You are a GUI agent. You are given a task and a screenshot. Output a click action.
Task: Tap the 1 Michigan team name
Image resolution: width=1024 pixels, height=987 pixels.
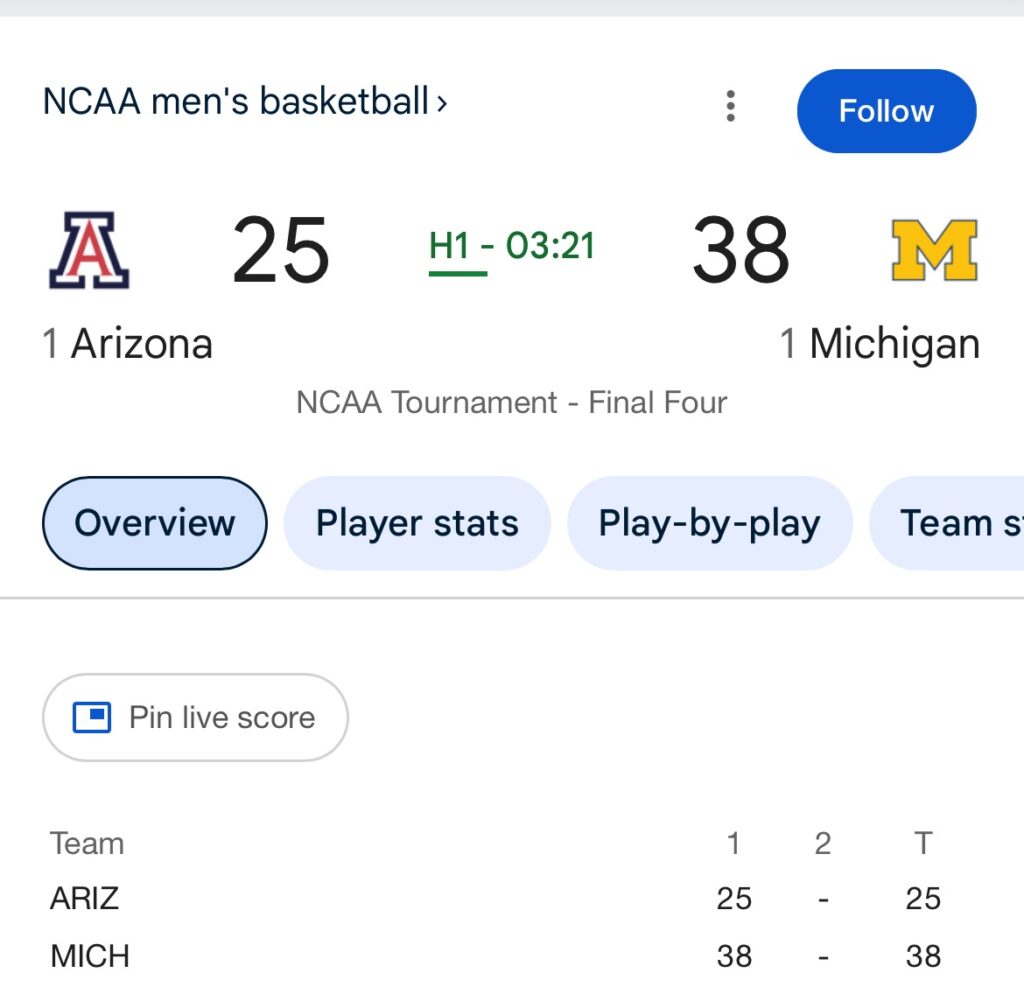(x=880, y=344)
